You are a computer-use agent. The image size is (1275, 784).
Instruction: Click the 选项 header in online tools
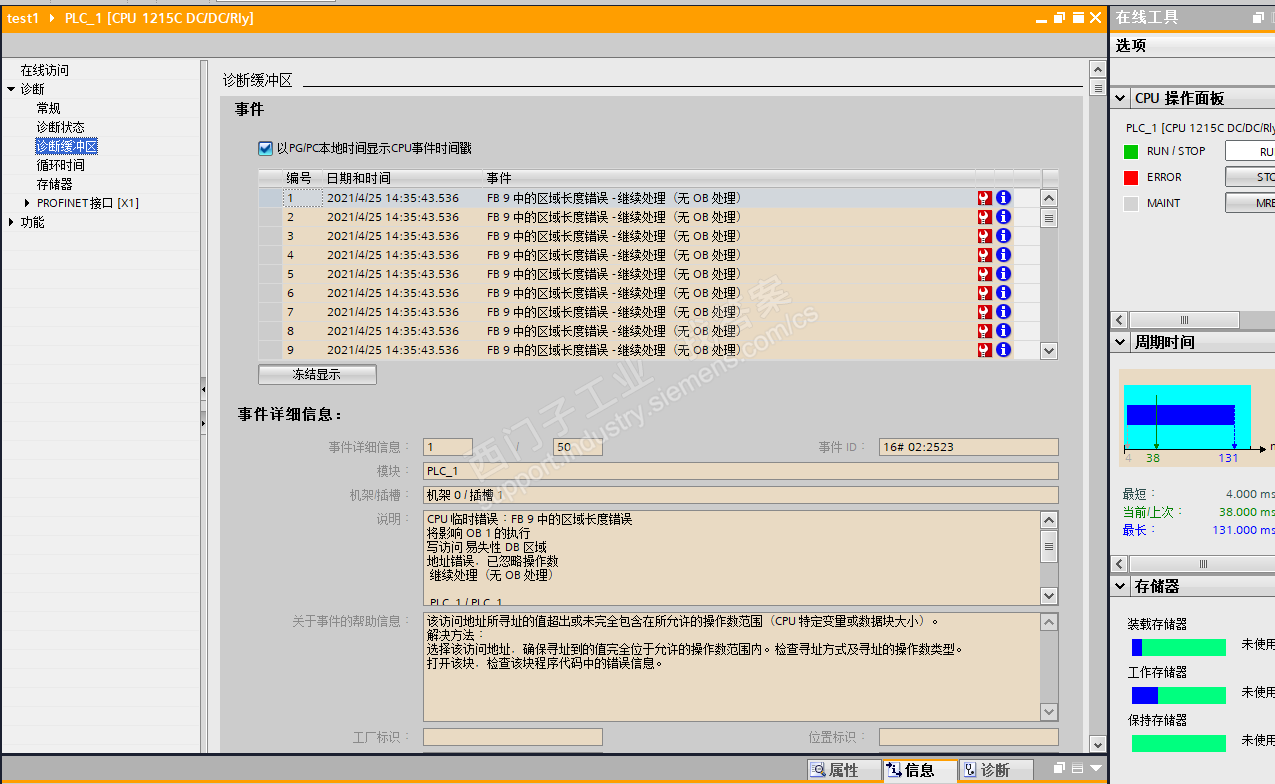pos(1131,45)
